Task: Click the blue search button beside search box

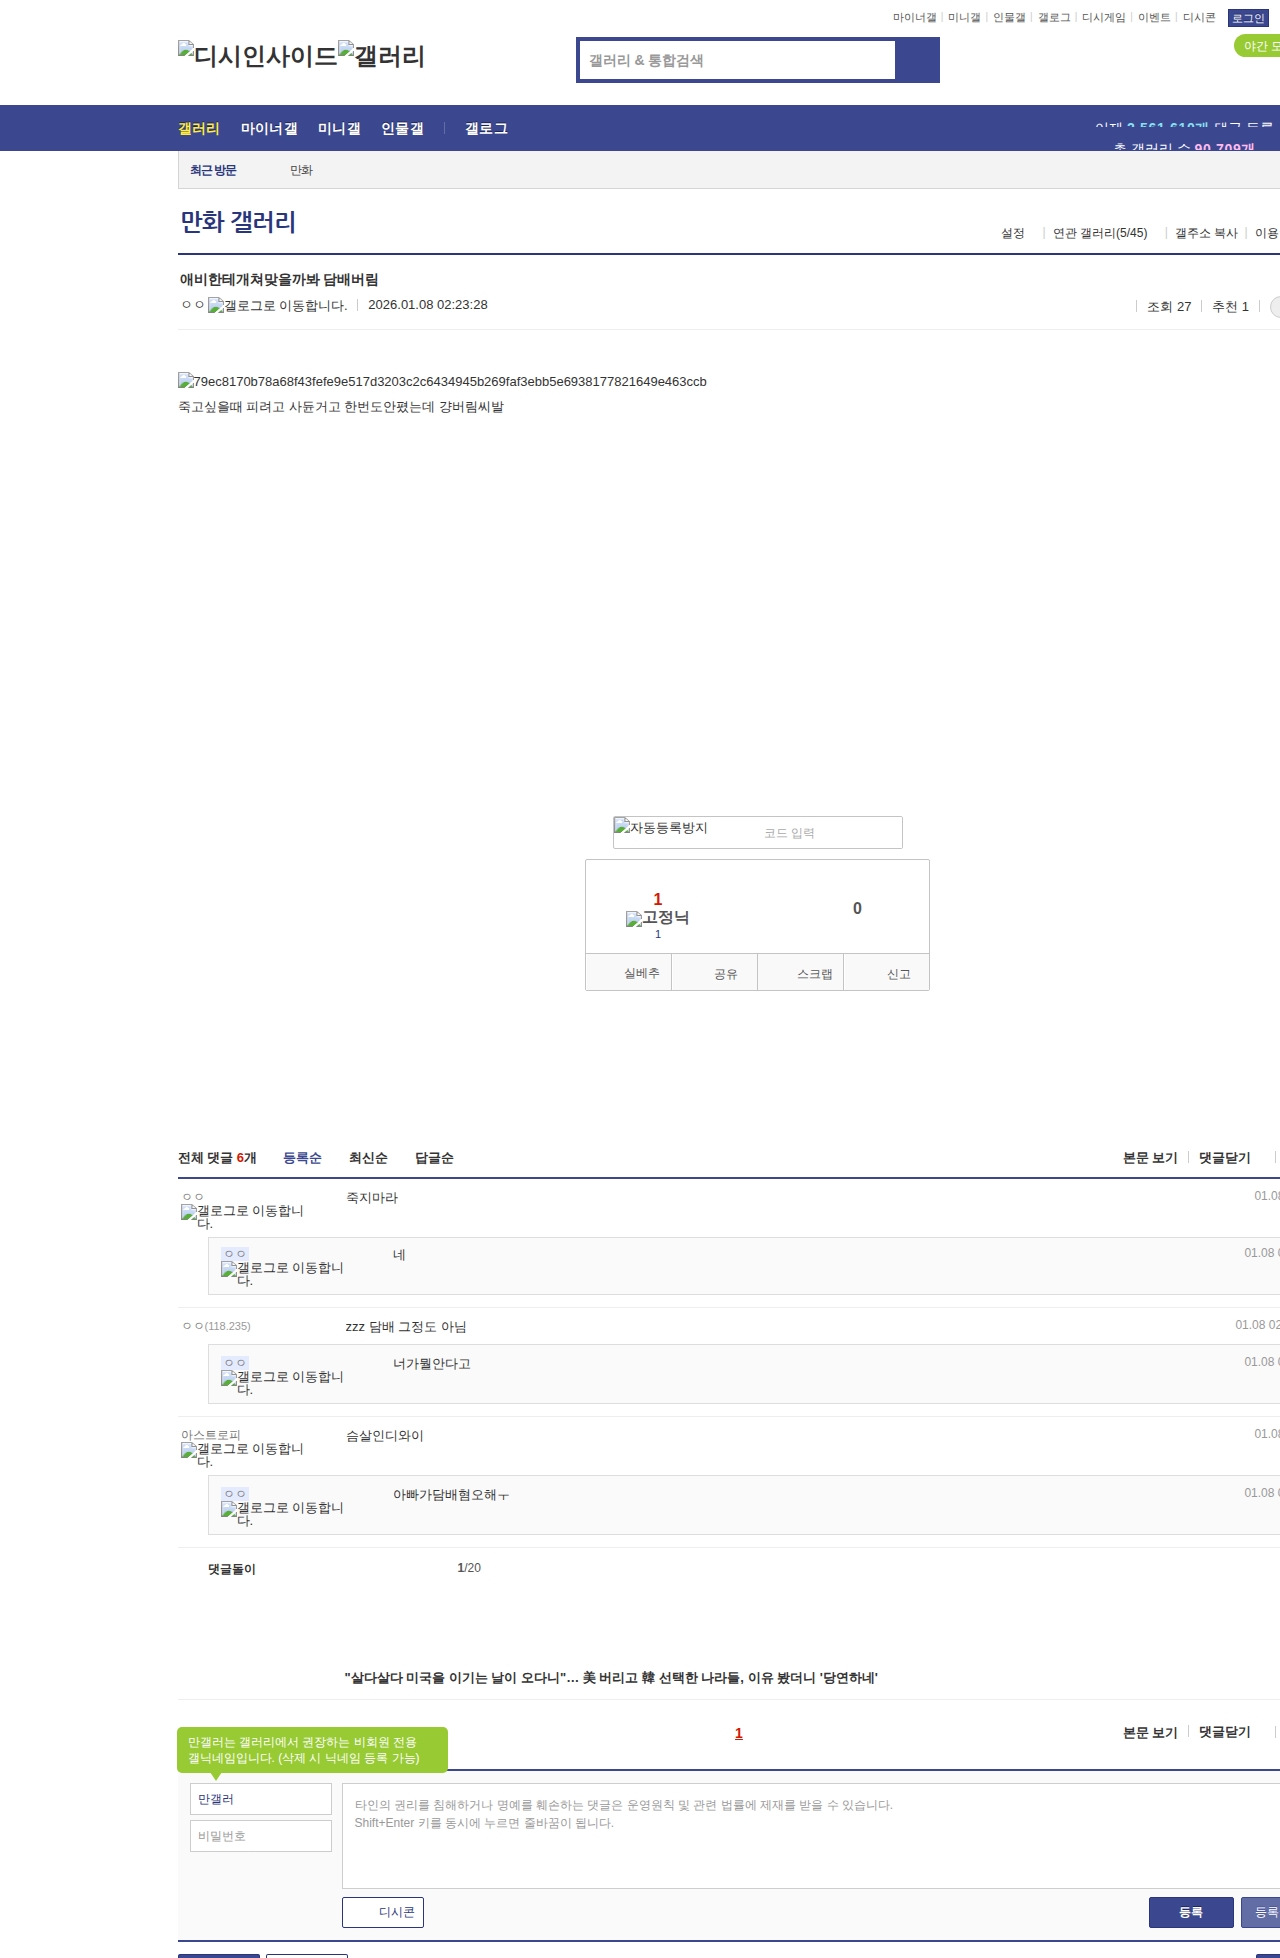Action: (x=917, y=60)
